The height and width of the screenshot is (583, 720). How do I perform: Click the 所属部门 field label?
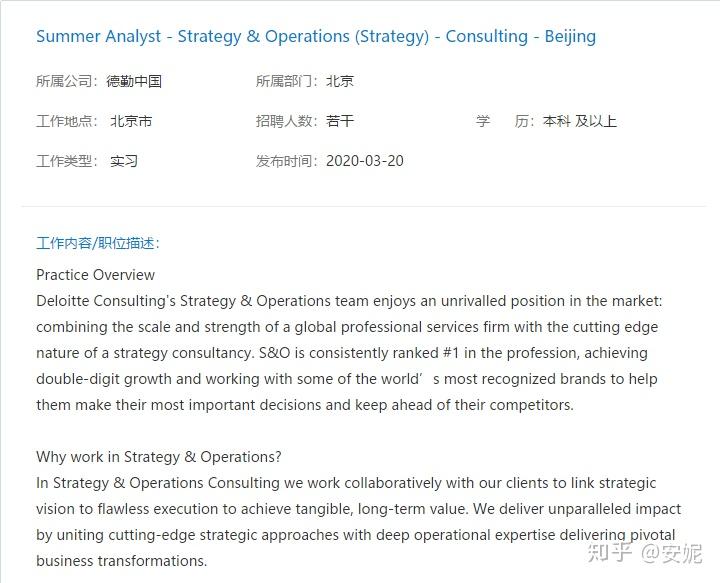[286, 81]
